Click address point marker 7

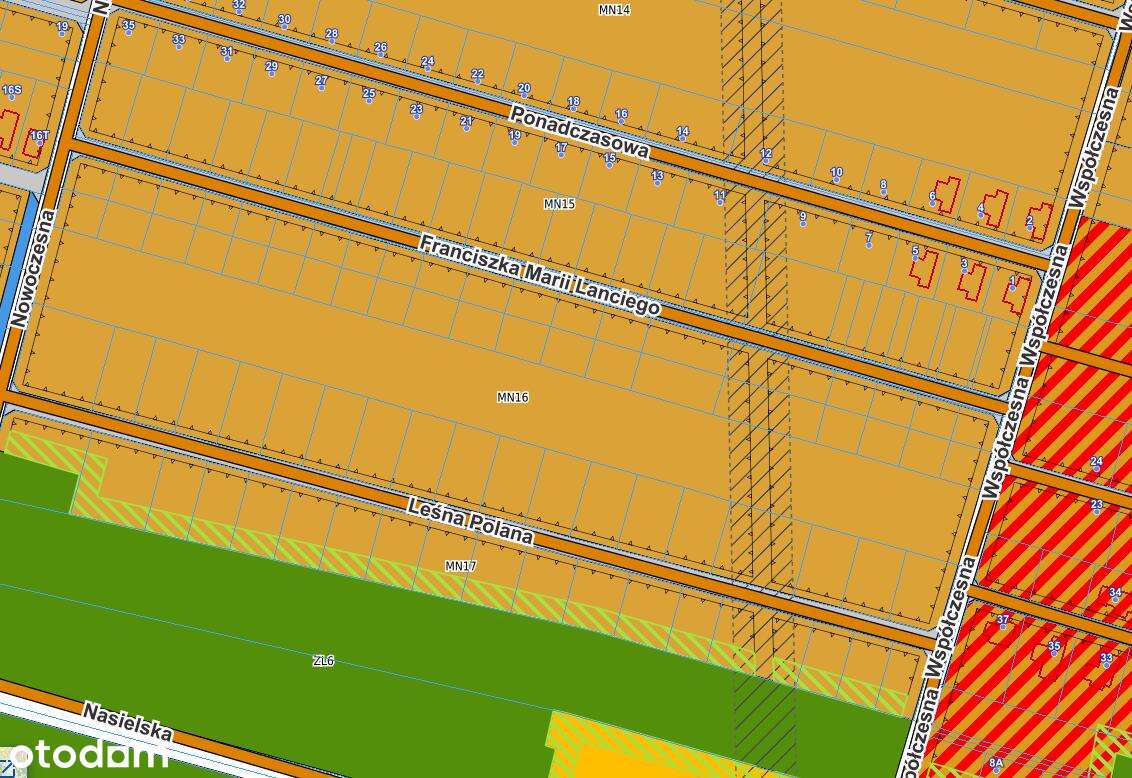click(x=868, y=239)
